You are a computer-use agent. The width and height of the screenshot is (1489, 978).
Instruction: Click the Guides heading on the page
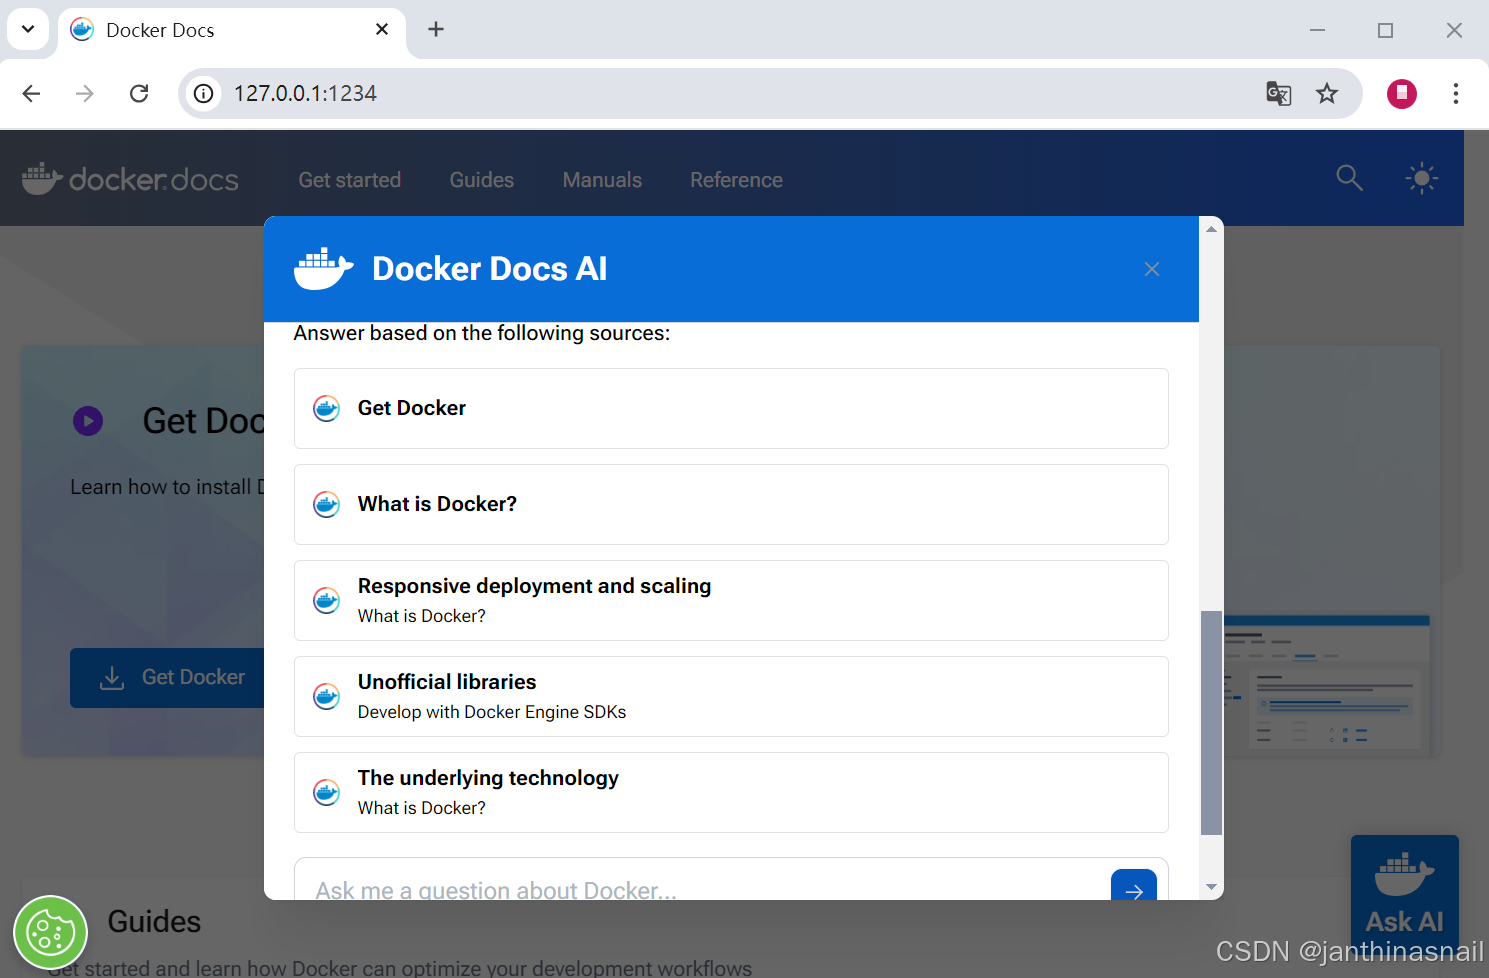pyautogui.click(x=154, y=921)
